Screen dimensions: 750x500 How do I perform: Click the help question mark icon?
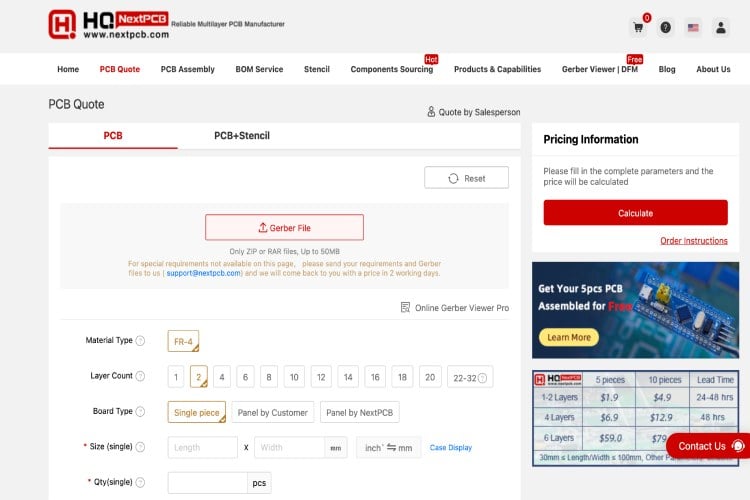pos(666,27)
